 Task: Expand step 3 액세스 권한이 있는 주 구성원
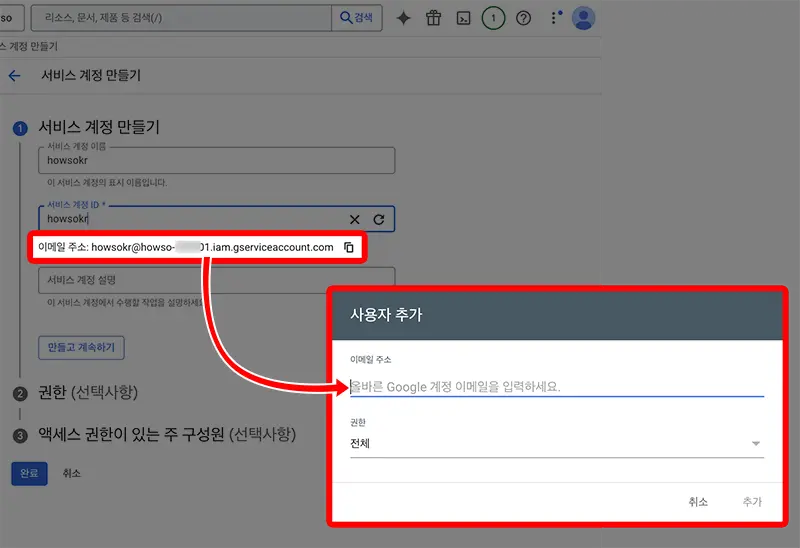167,434
